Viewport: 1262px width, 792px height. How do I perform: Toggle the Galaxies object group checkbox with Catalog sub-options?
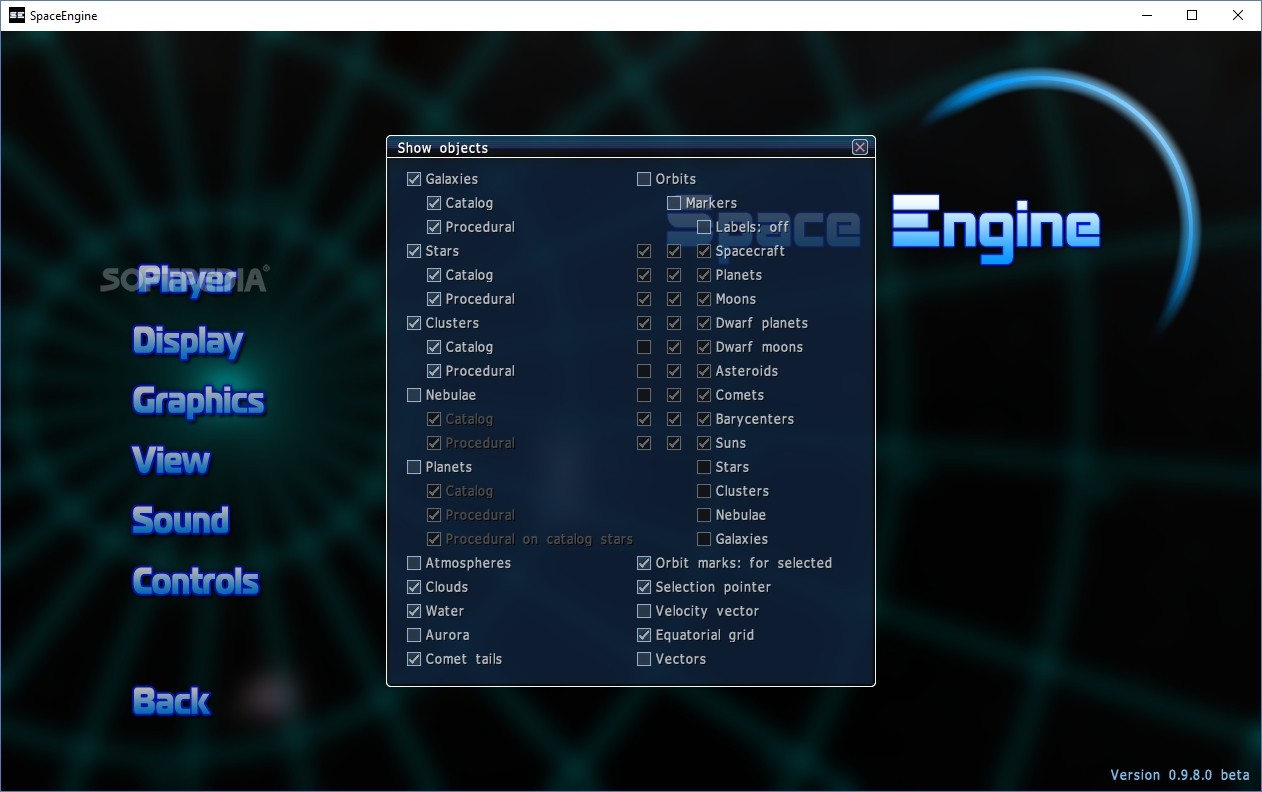414,179
